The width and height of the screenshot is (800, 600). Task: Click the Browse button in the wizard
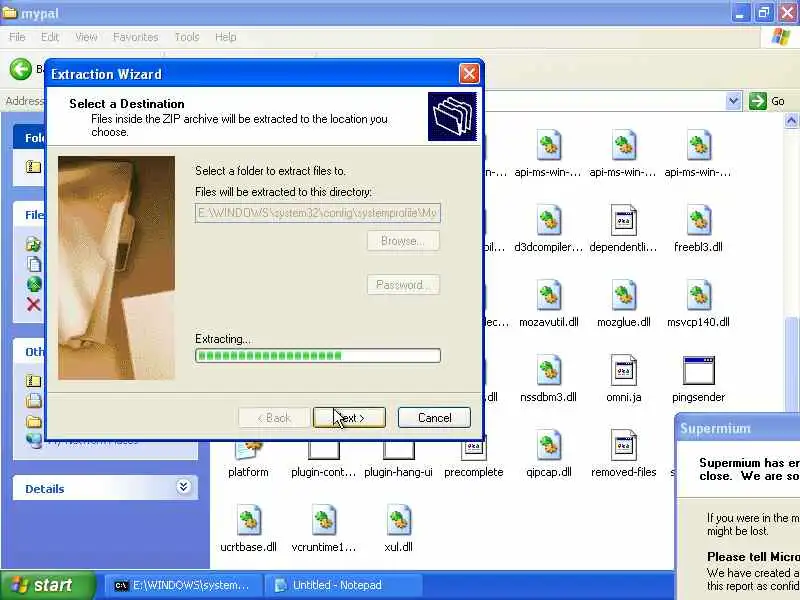(403, 241)
